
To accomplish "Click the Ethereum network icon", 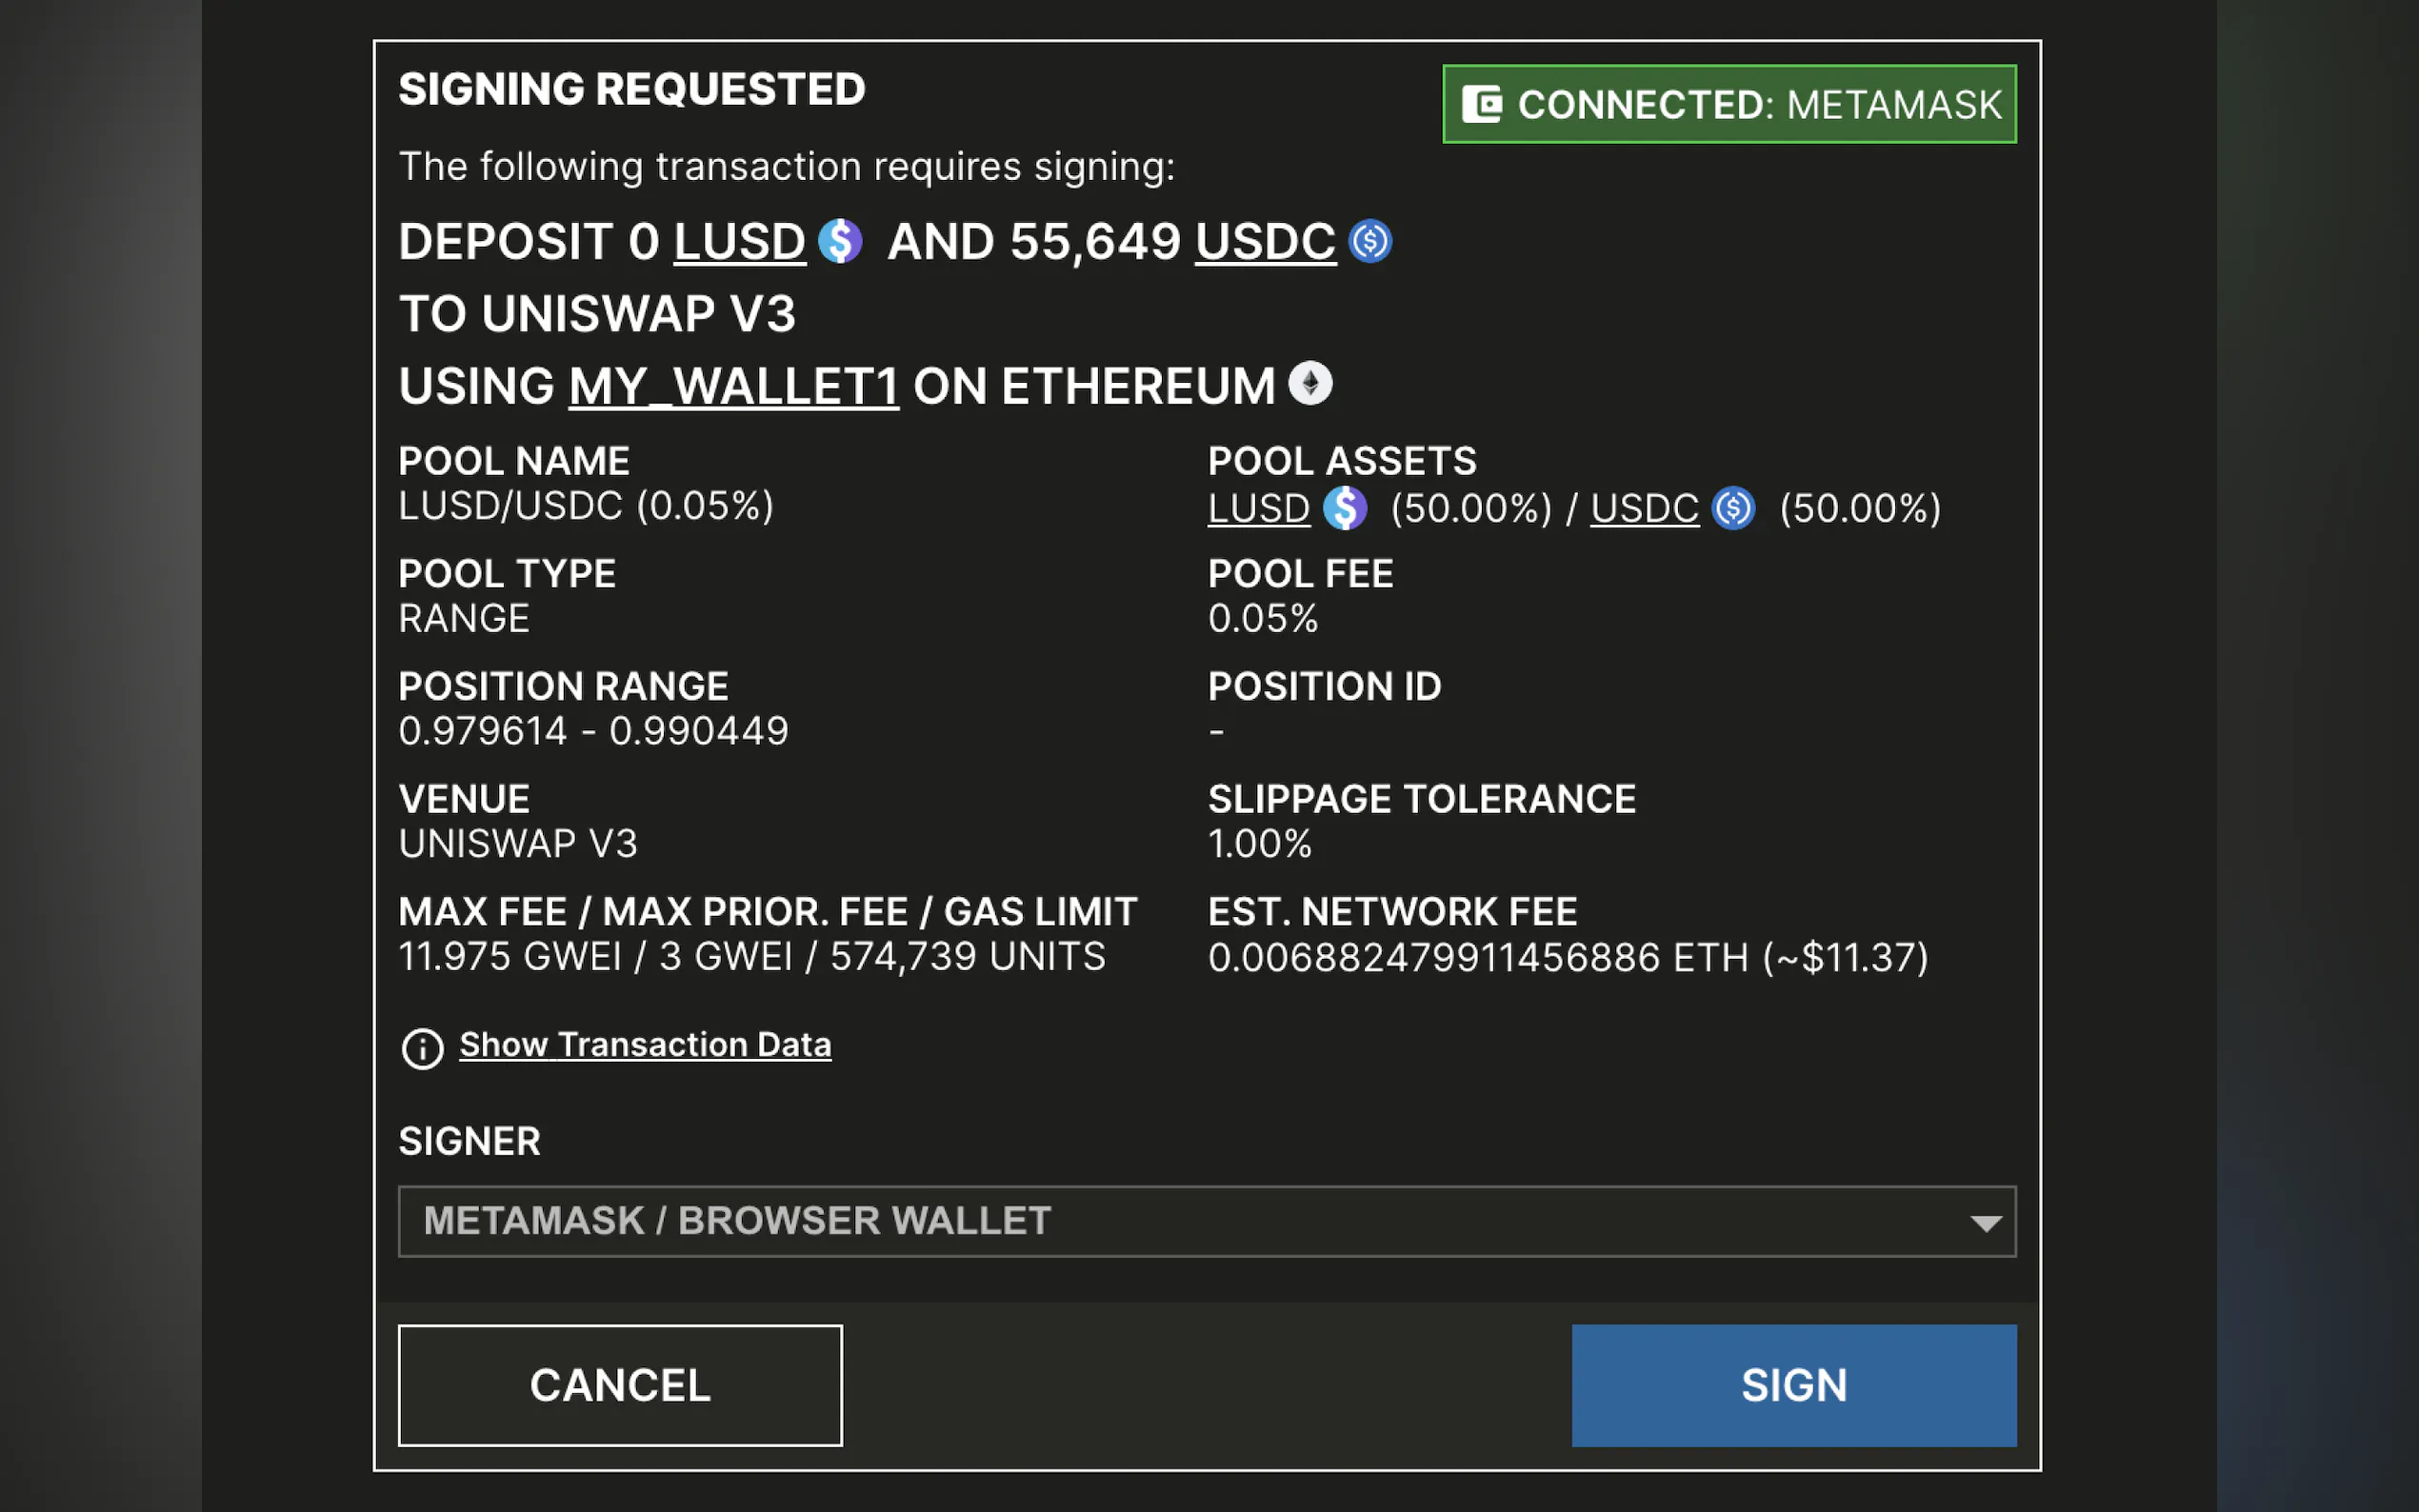I will (x=1309, y=383).
